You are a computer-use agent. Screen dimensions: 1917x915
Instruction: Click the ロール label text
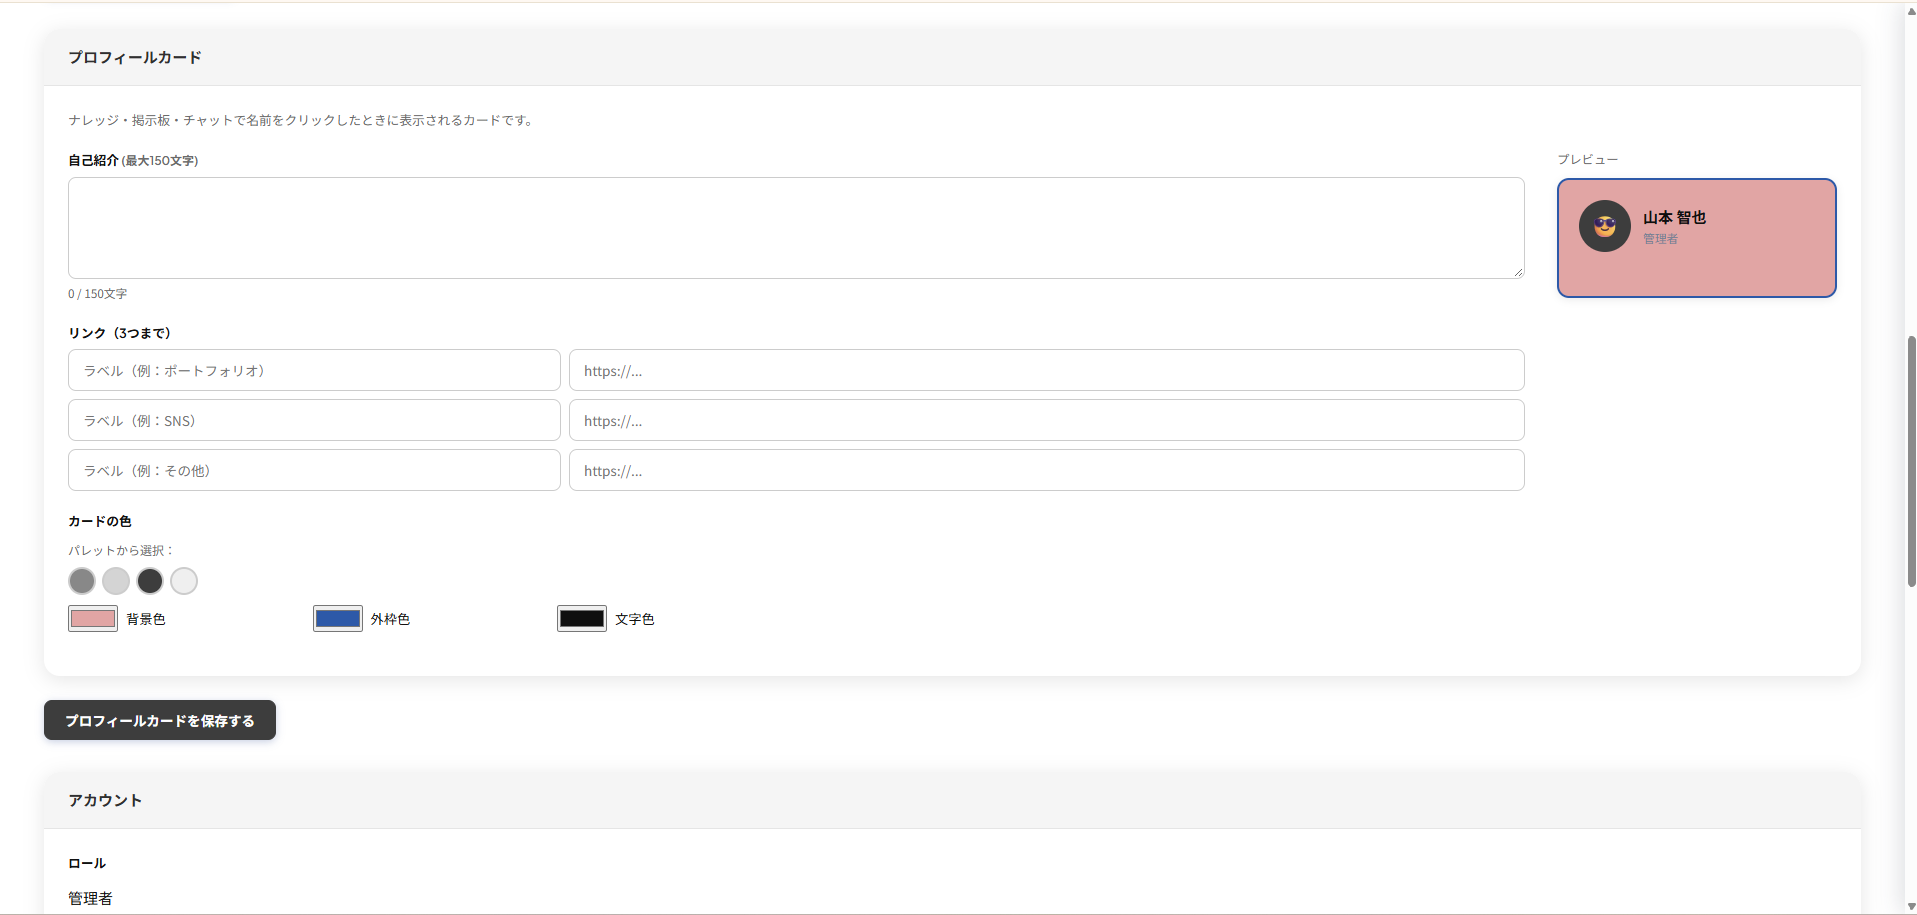click(x=87, y=863)
